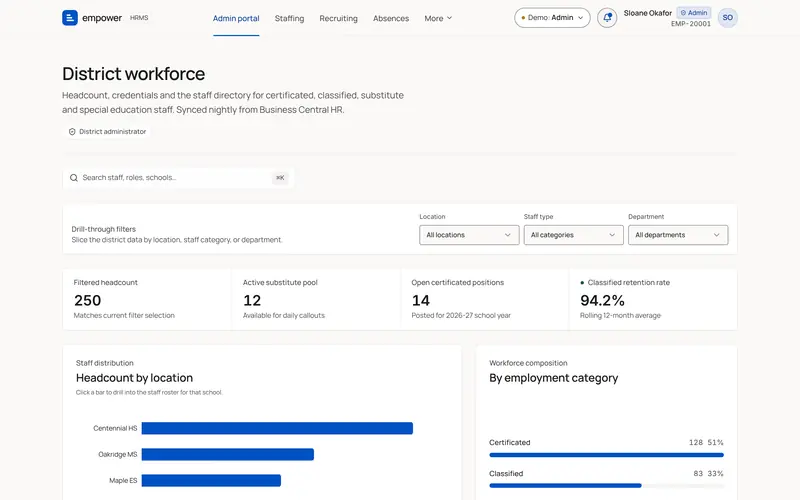The height and width of the screenshot is (500, 800).
Task: Click the Centennial HS bar
Action: click(x=277, y=428)
